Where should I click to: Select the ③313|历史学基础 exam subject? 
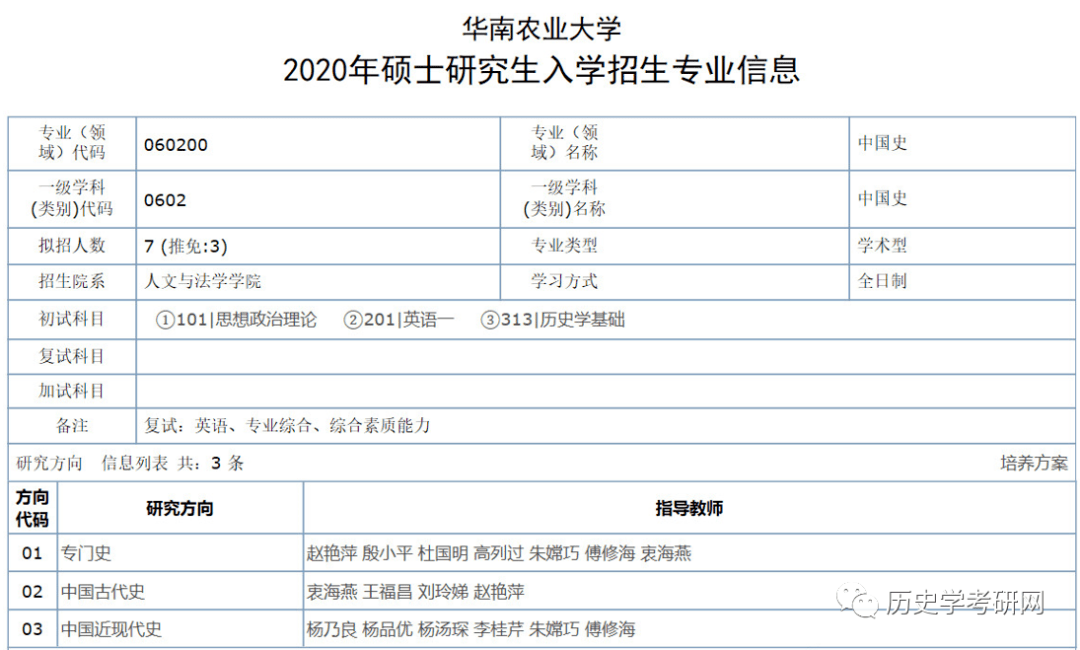(x=552, y=319)
